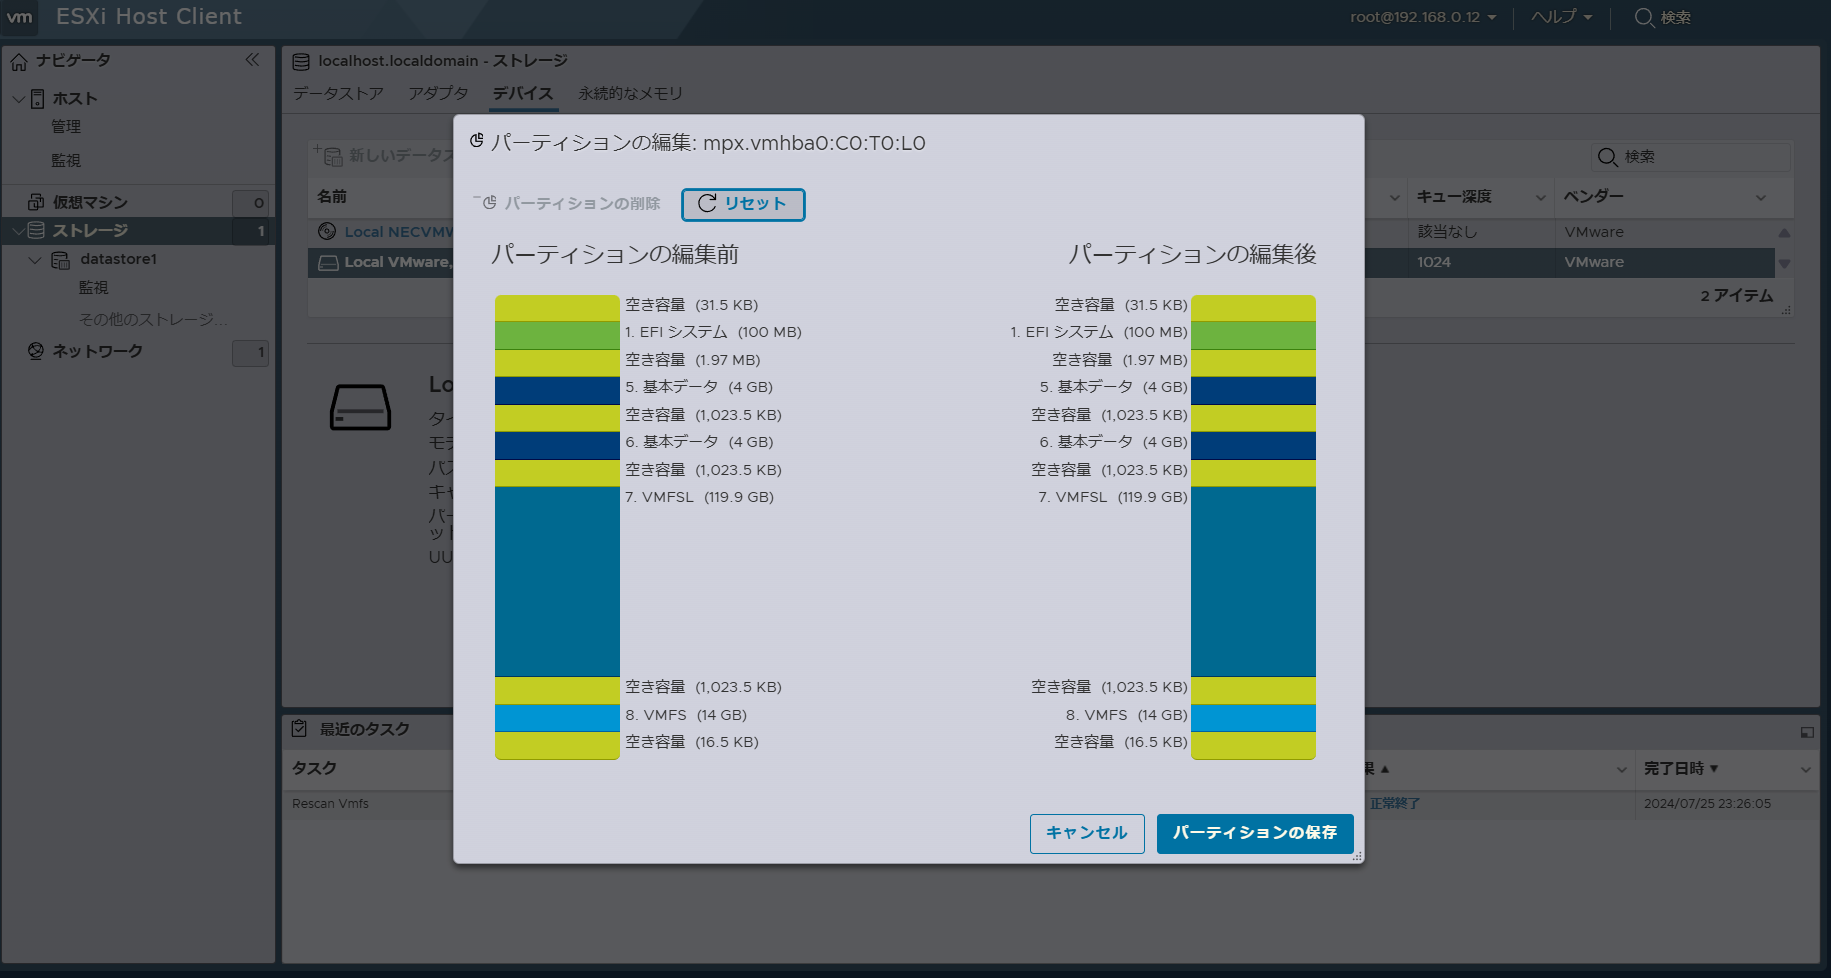Cancel the partition edit dialog
Screen dimensions: 1831x978
1086,833
